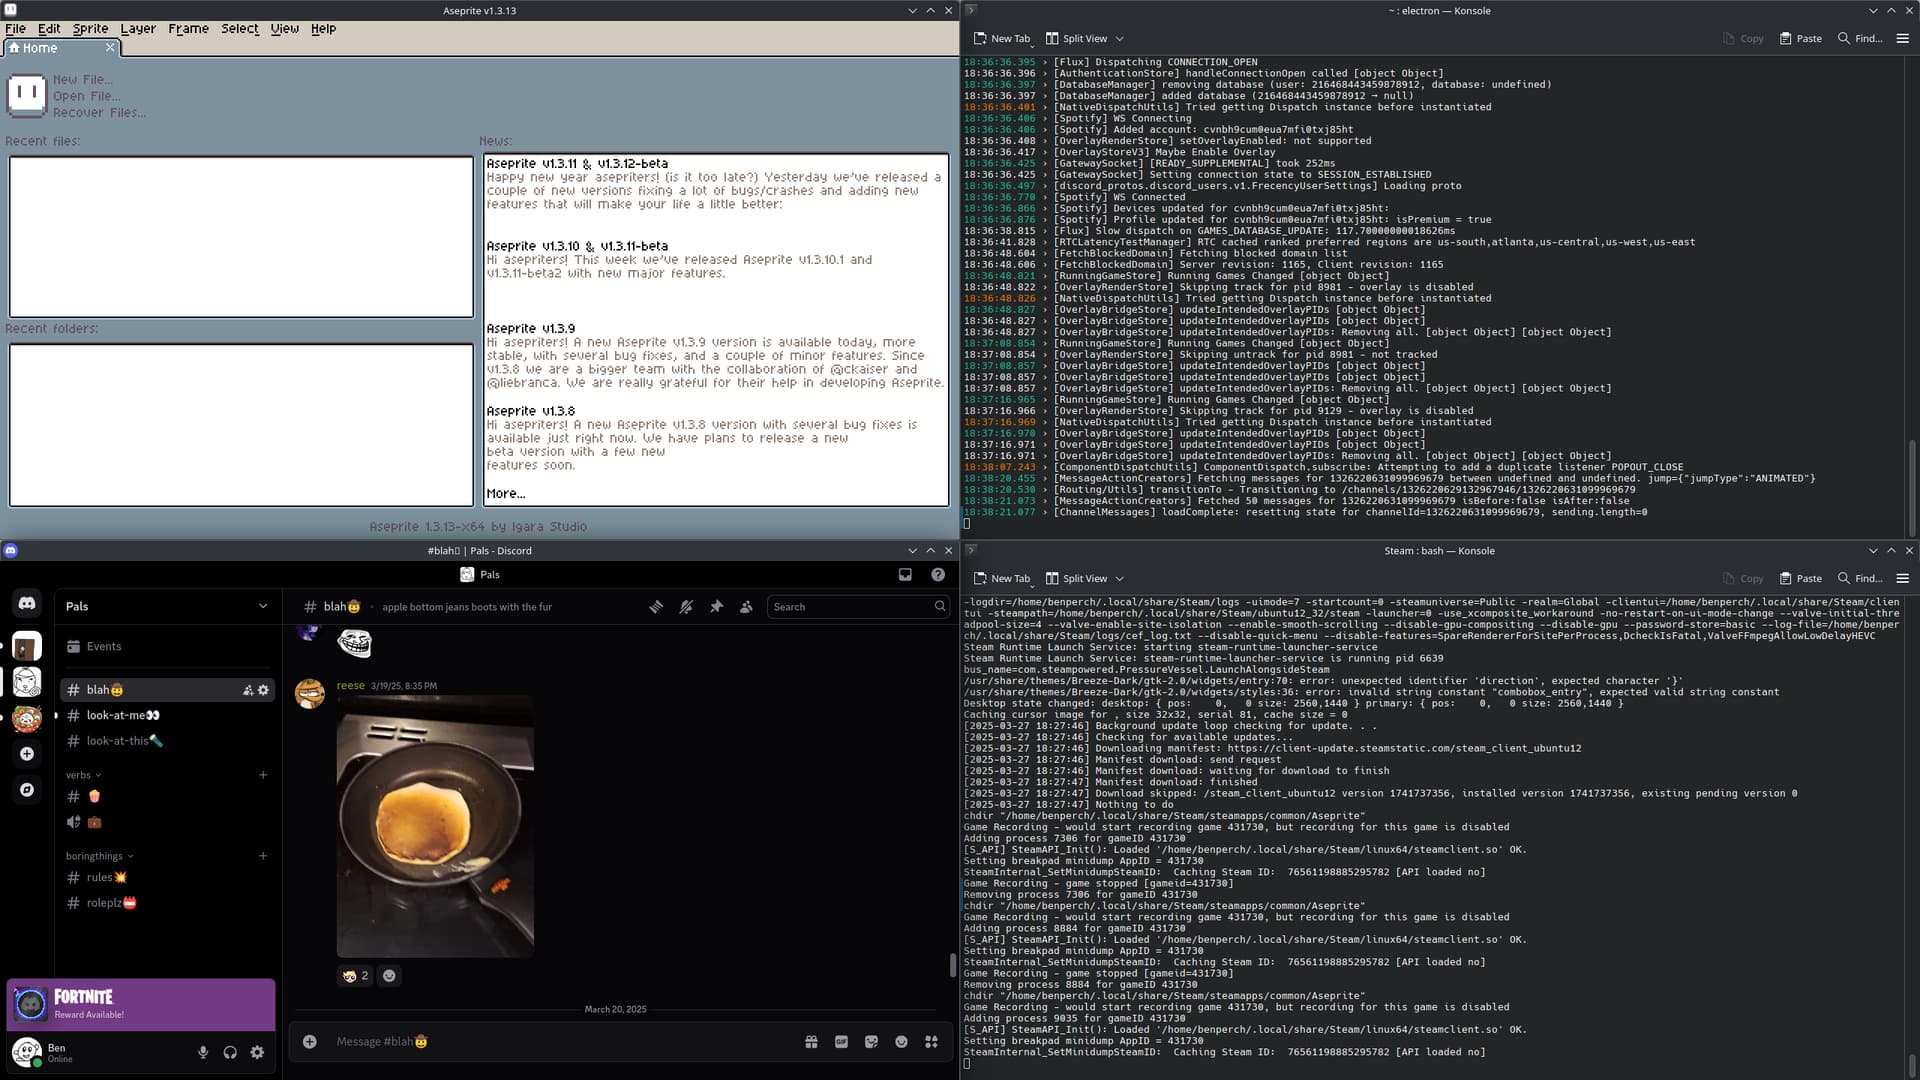Click New Tab in Steam bash Konsole toolbar
Screen dimensions: 1920x1080
pyautogui.click(x=1002, y=578)
